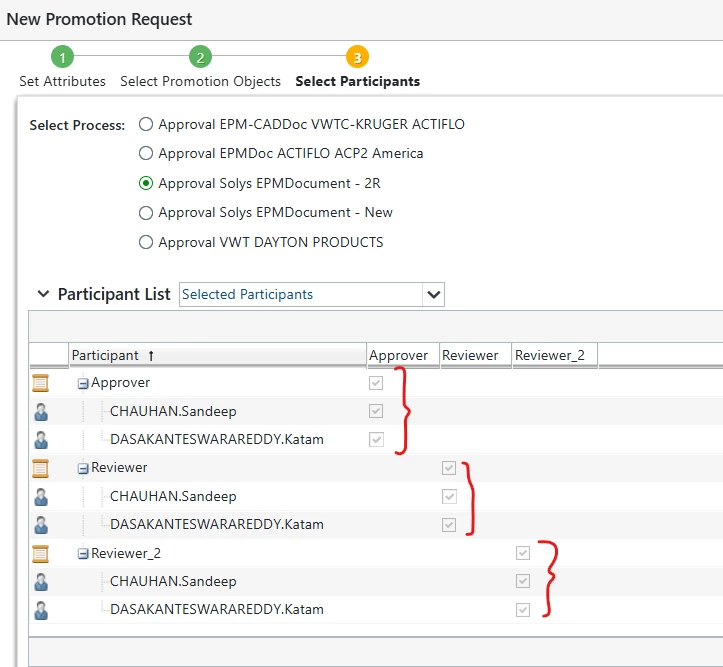Image resolution: width=723 pixels, height=667 pixels.
Task: Click the Approval Solys EPMDocument - 2R label
Action: tap(269, 183)
